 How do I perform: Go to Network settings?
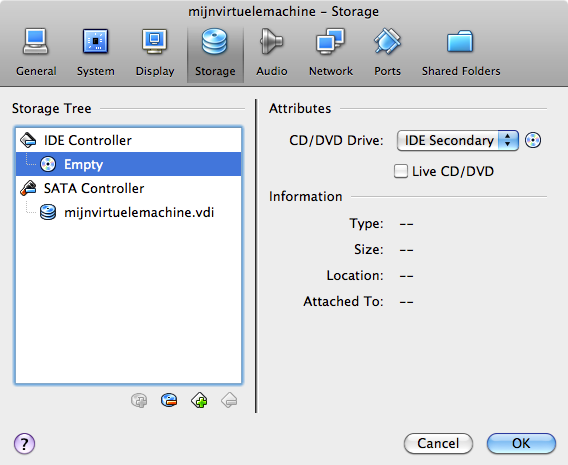(x=330, y=54)
